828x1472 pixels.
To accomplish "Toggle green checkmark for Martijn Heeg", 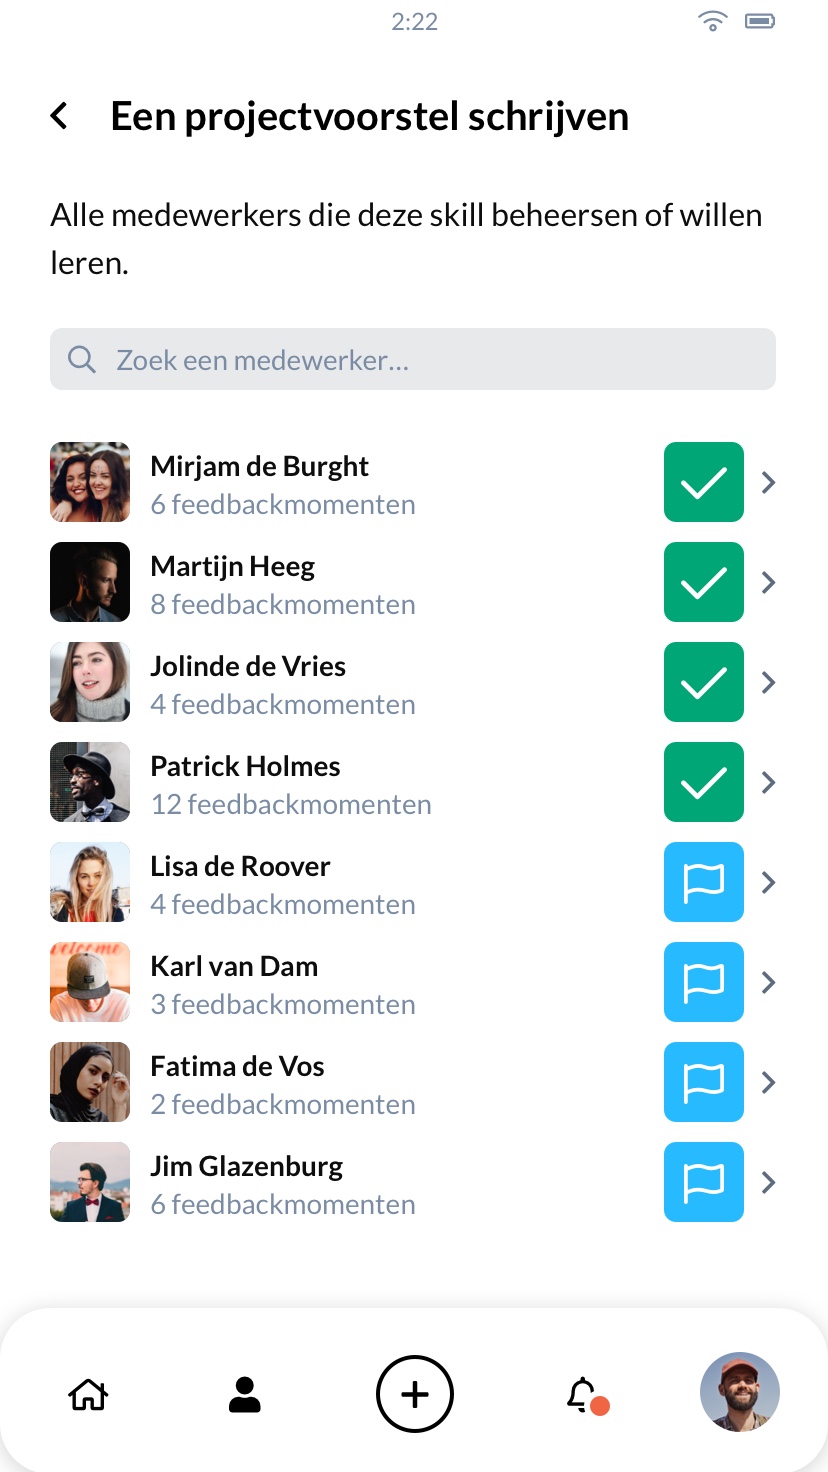I will pos(703,582).
